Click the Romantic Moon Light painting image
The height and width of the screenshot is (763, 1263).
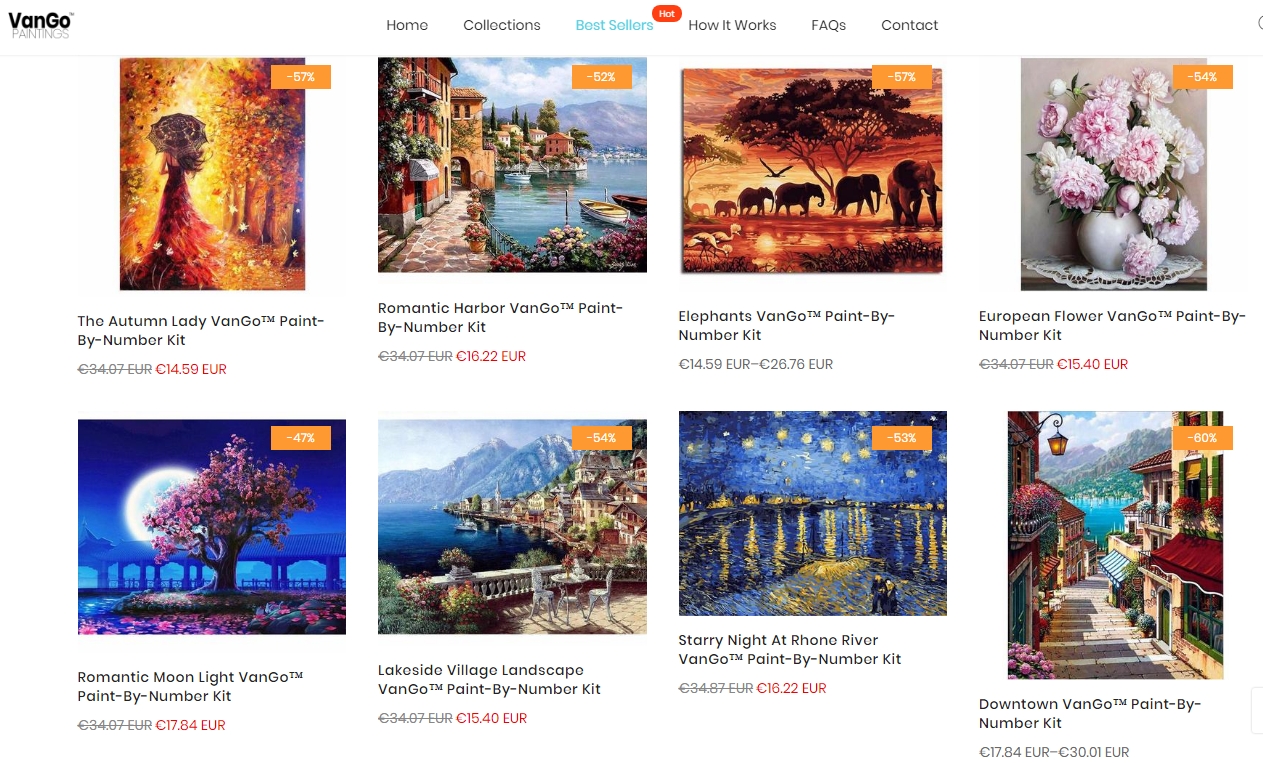pos(212,527)
